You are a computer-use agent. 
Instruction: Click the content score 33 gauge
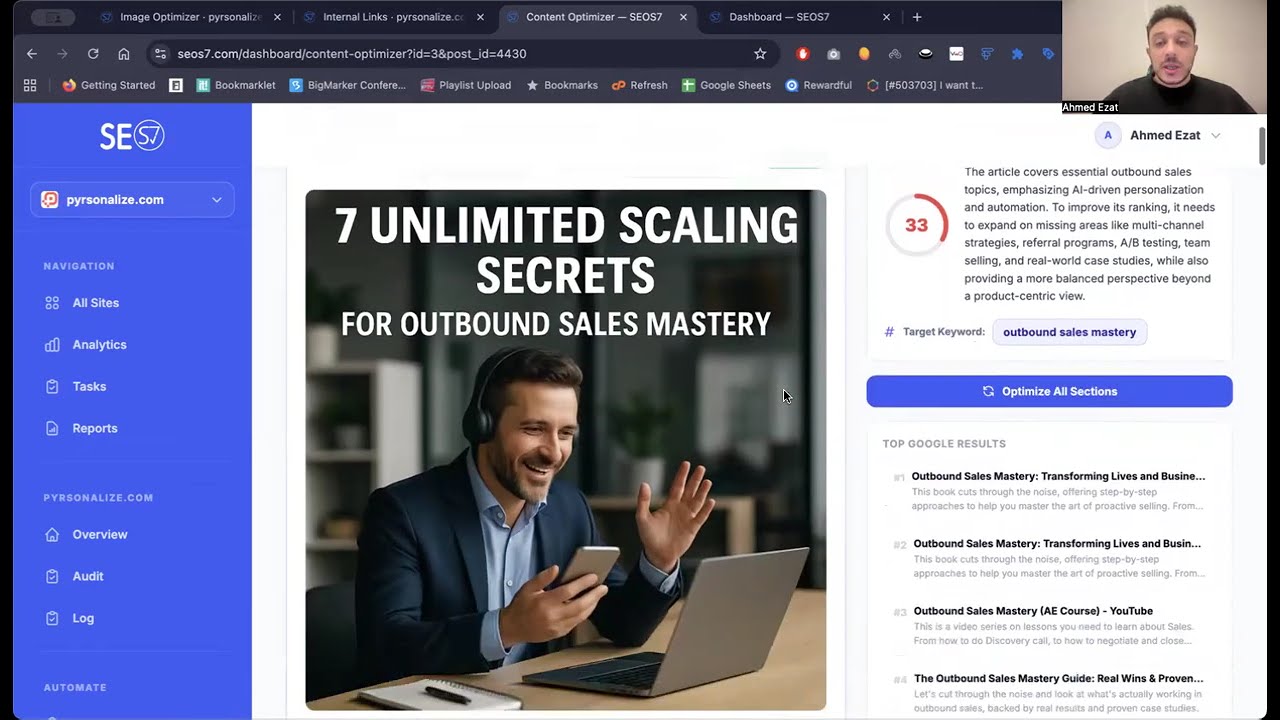[x=916, y=225]
